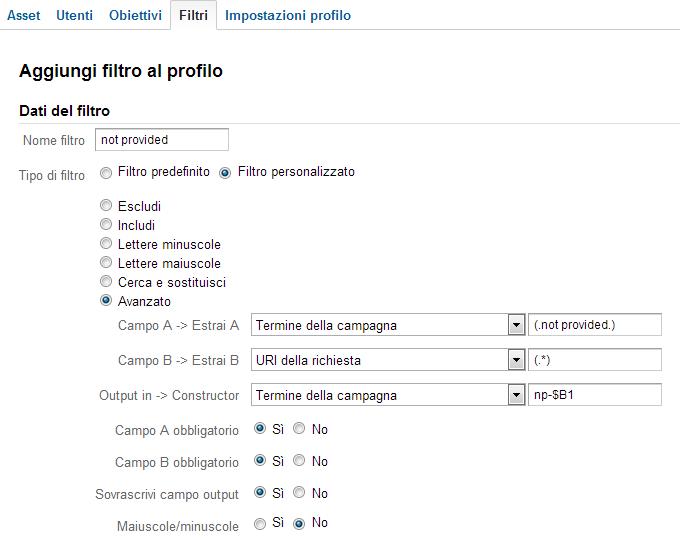The height and width of the screenshot is (540, 680).
Task: Expand the Campo A field dropdown
Action: [388, 325]
